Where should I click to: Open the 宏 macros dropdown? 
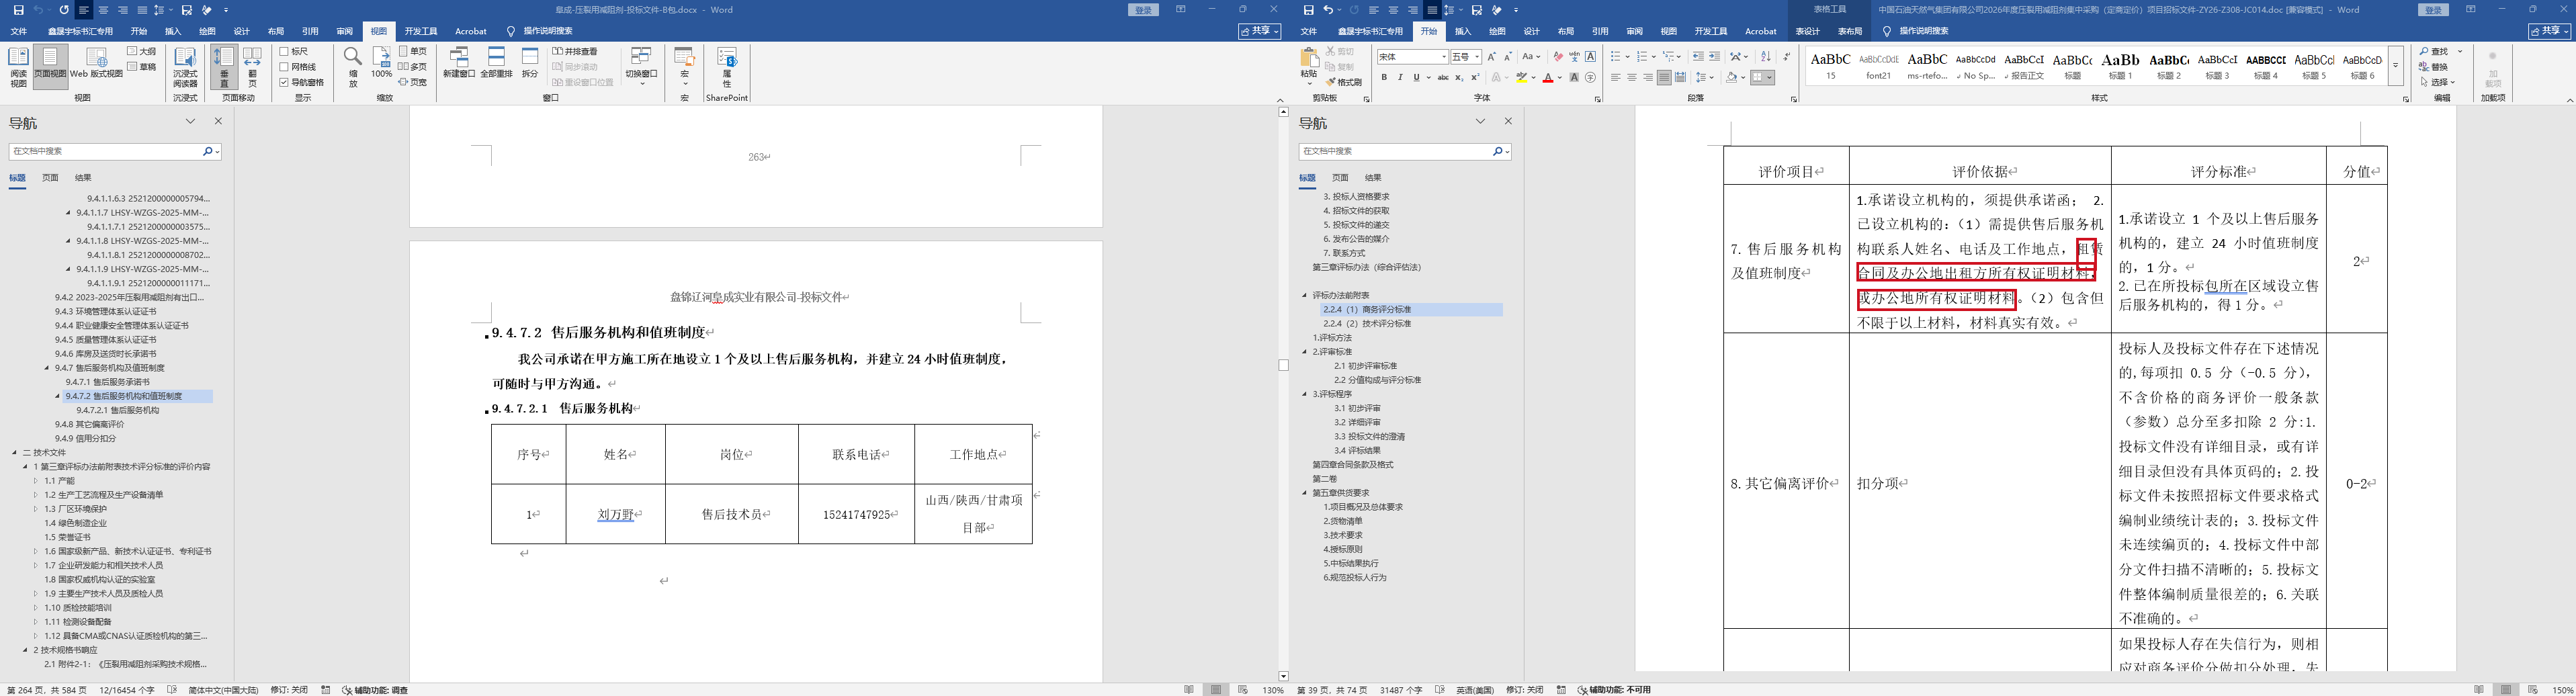click(685, 65)
